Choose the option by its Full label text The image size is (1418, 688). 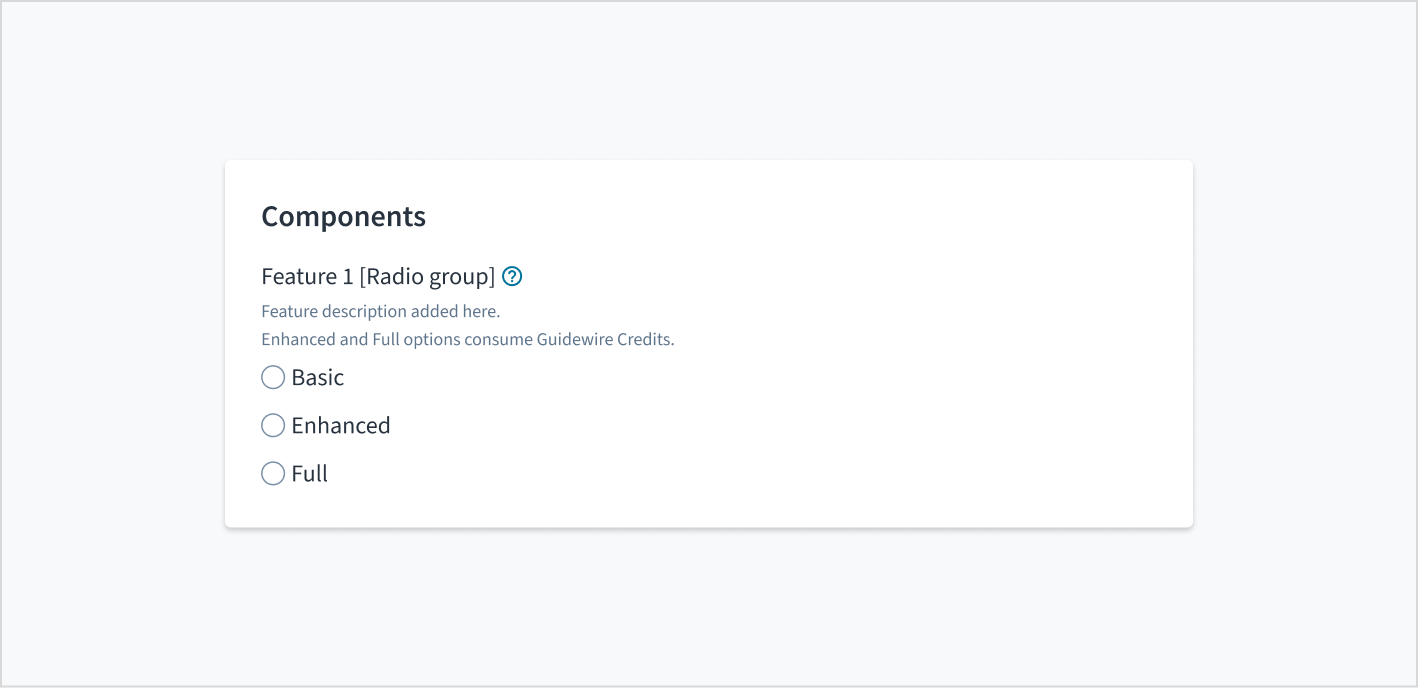(x=310, y=473)
